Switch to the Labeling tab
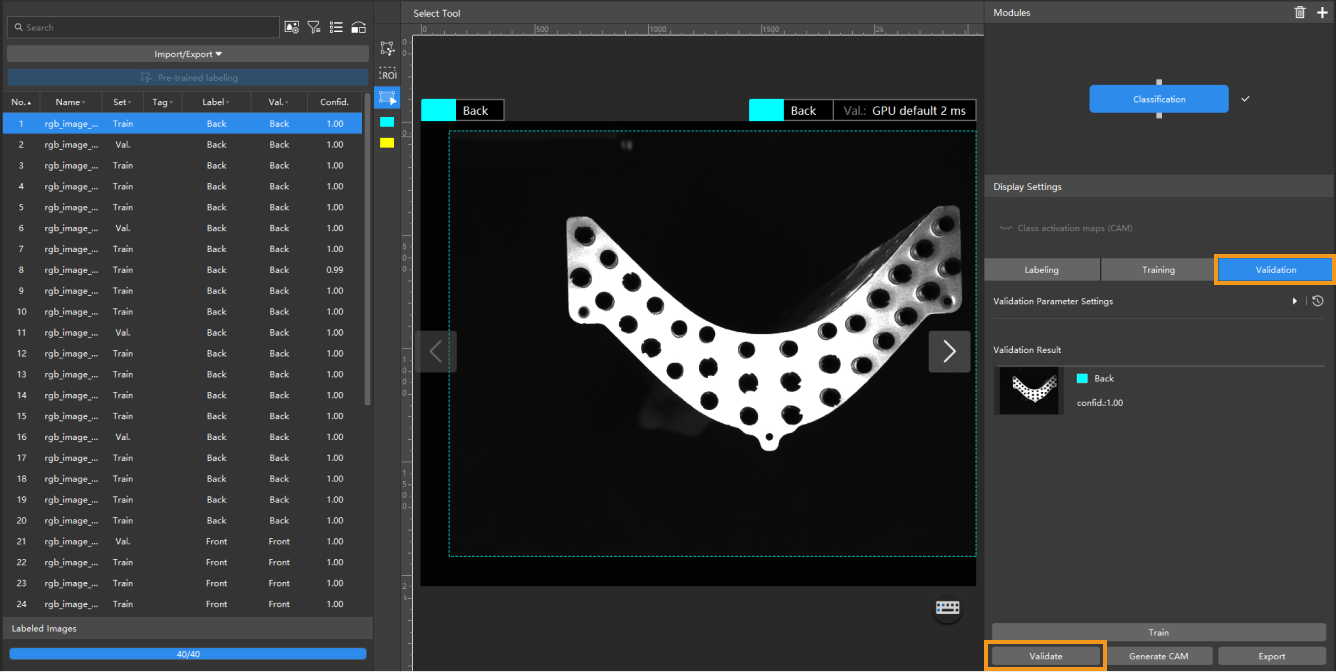Viewport: 1336px width, 672px height. pos(1041,270)
